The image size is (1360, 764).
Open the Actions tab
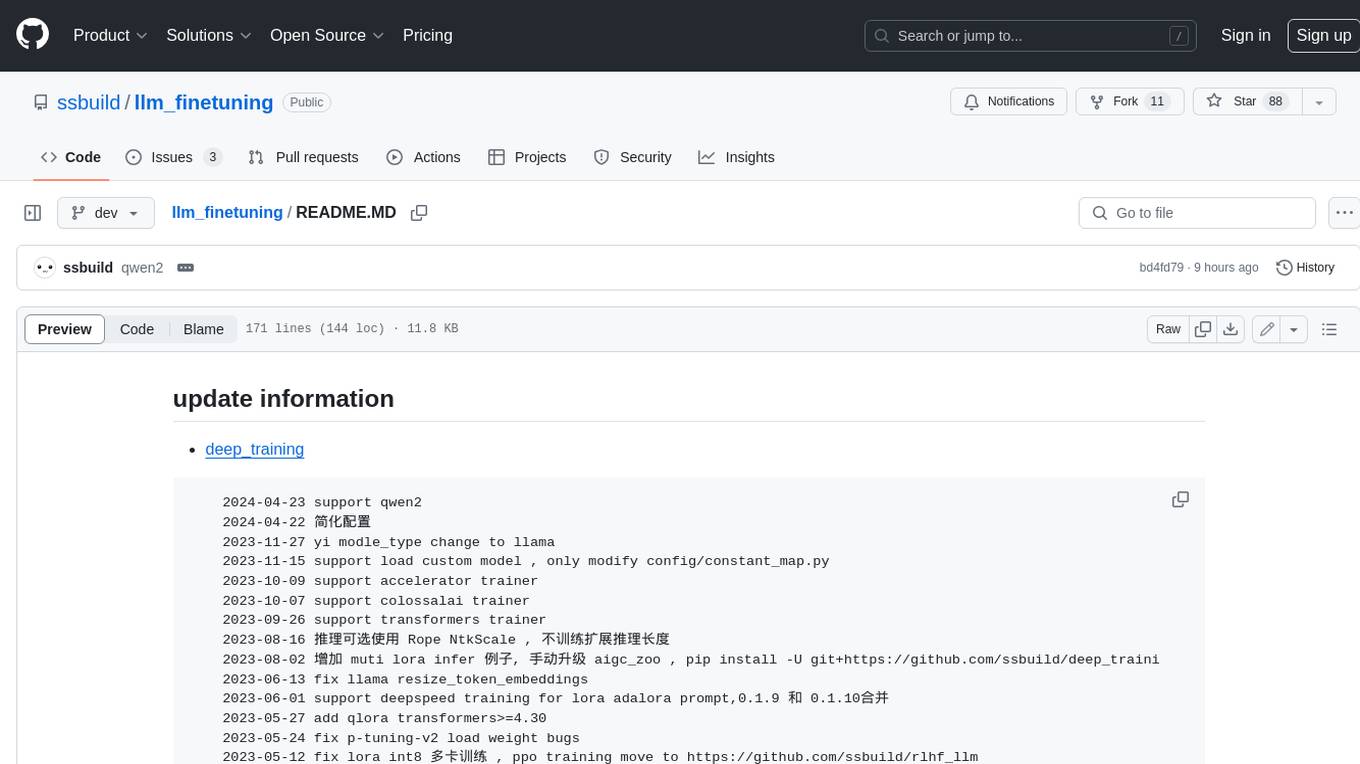point(423,157)
